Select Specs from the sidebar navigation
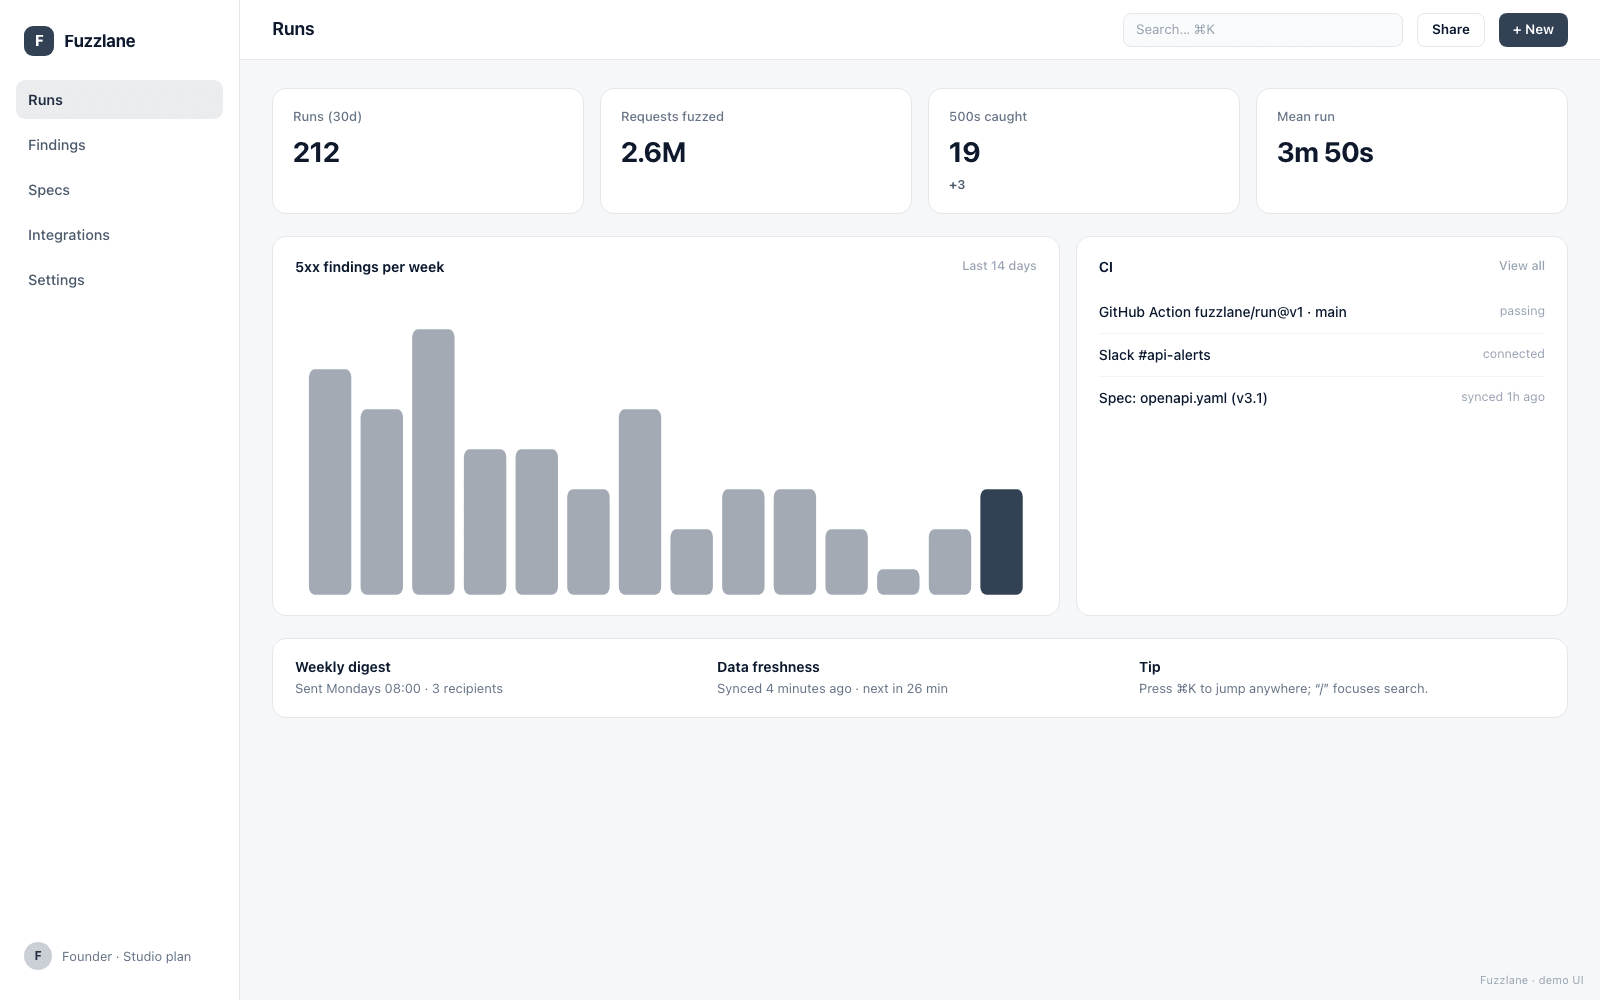 pyautogui.click(x=119, y=190)
